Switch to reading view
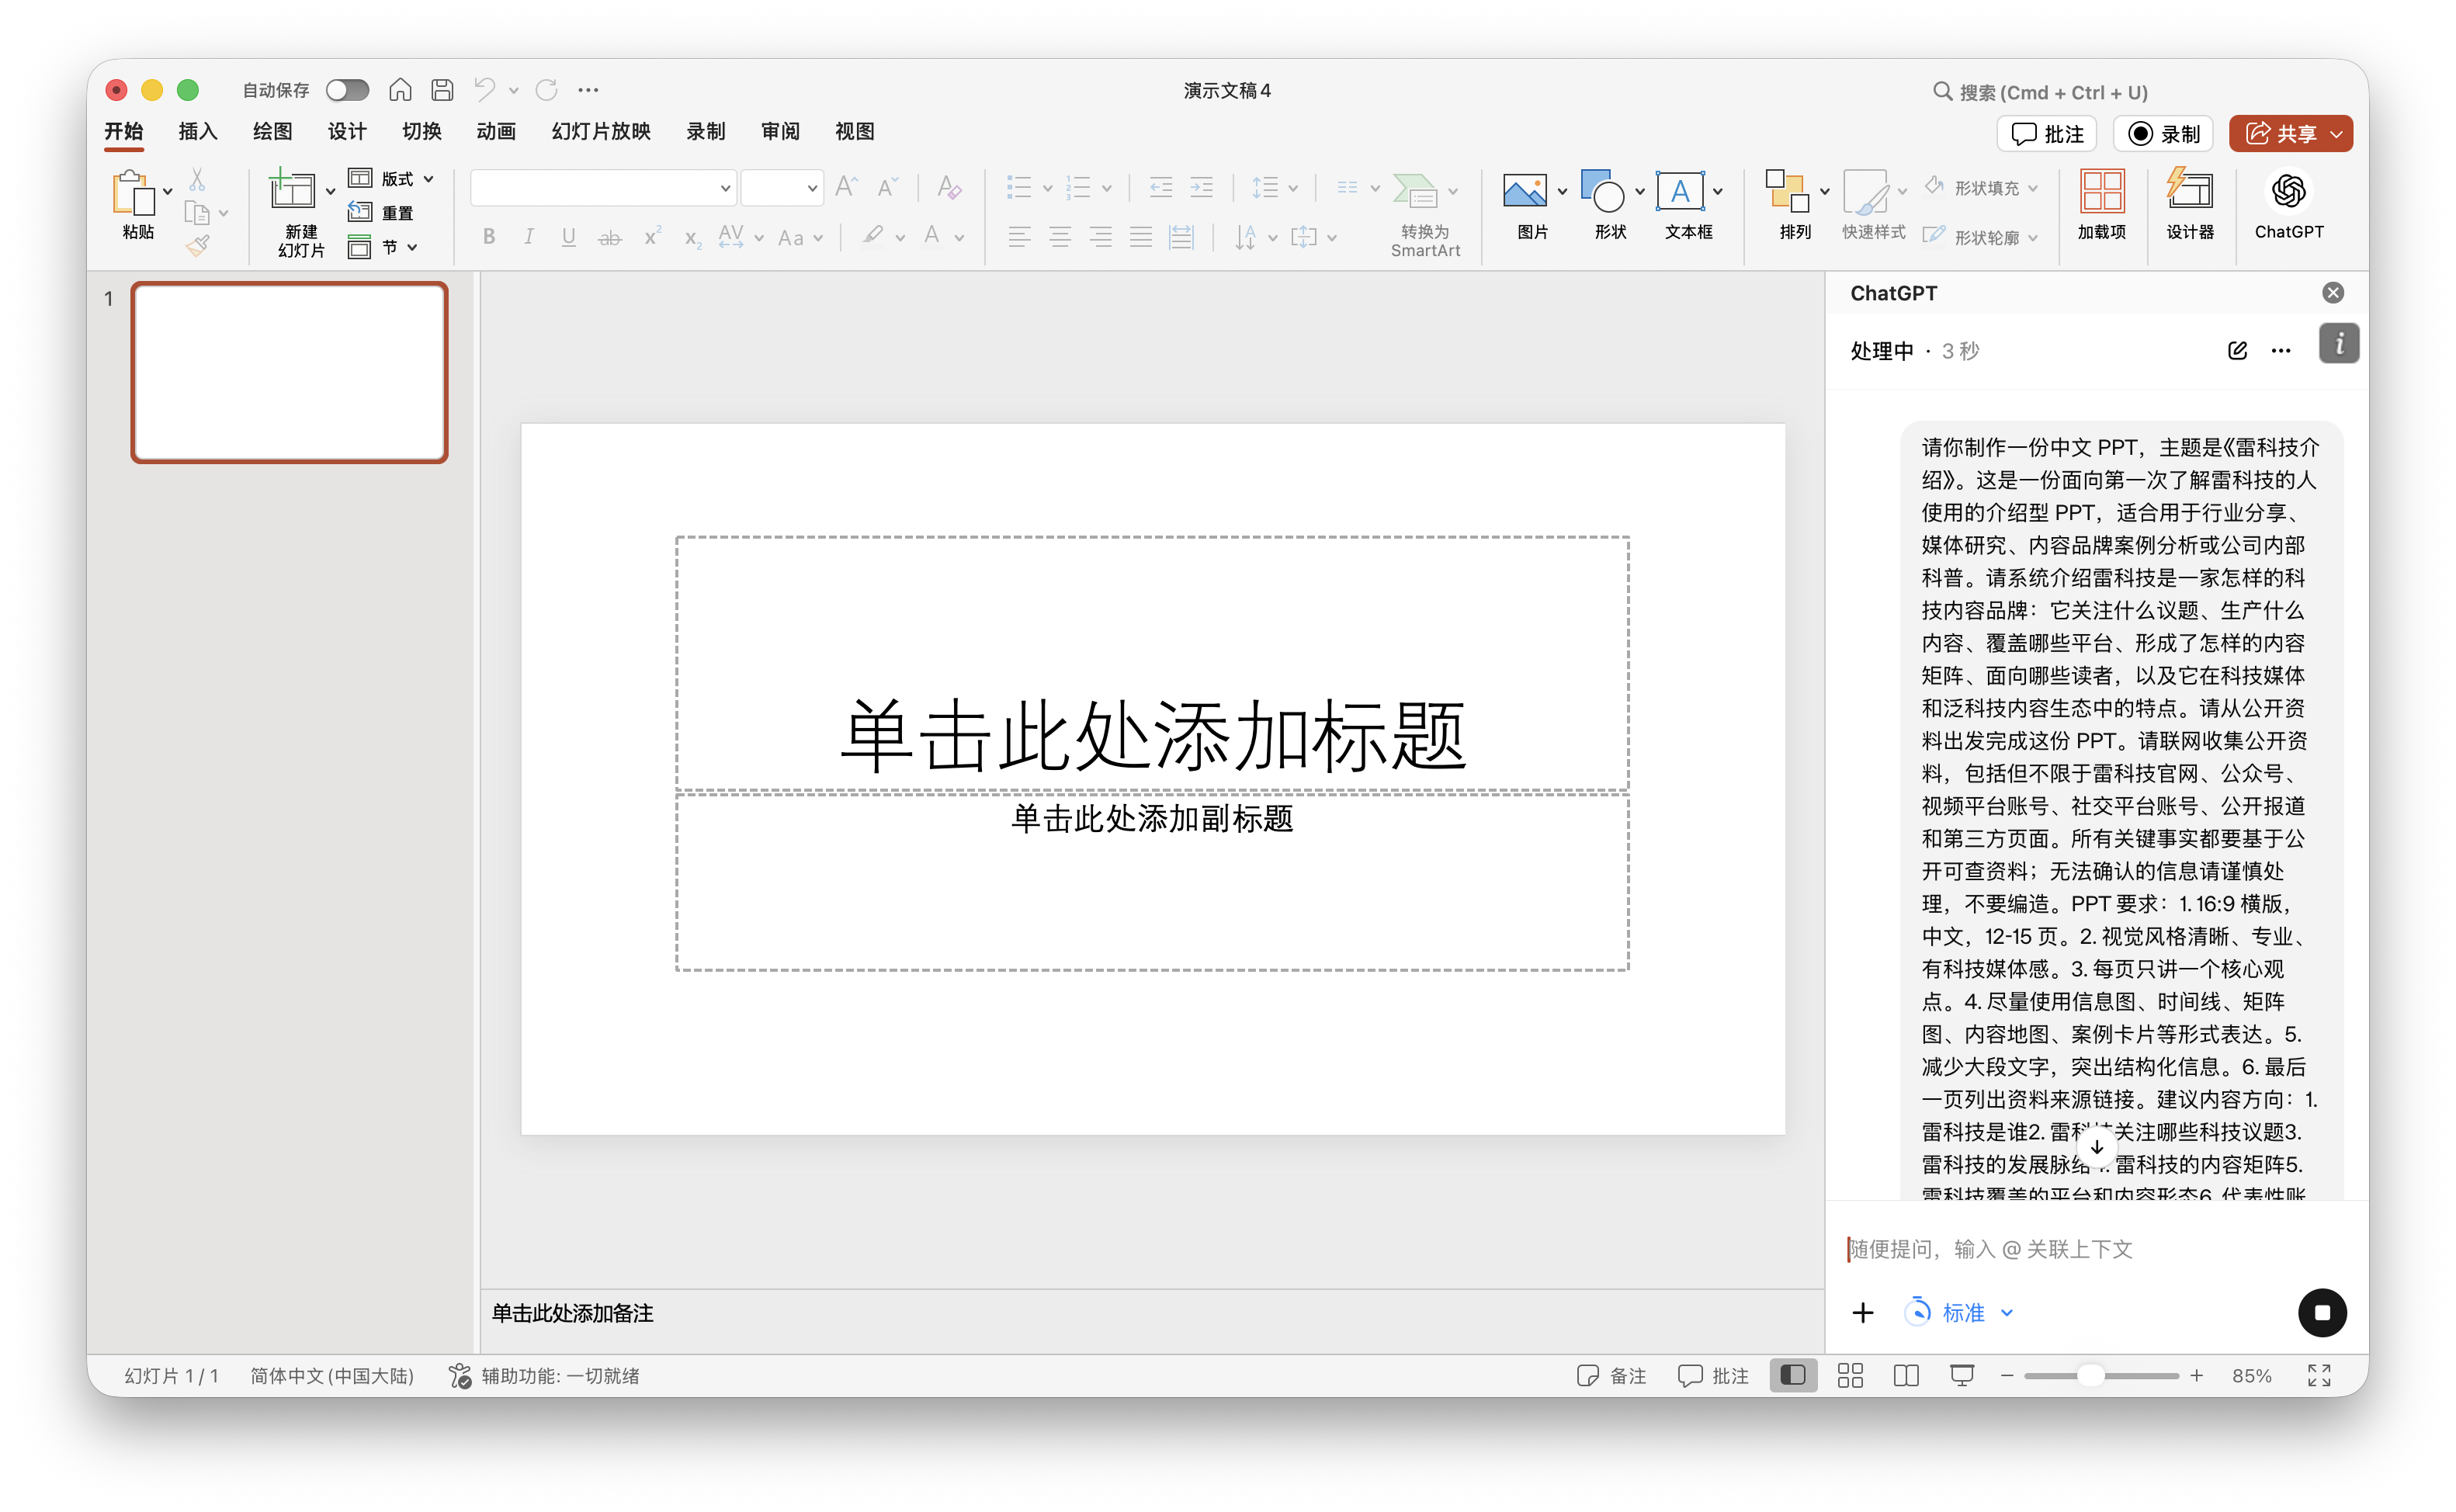This screenshot has width=2456, height=1512. pos(1905,1375)
